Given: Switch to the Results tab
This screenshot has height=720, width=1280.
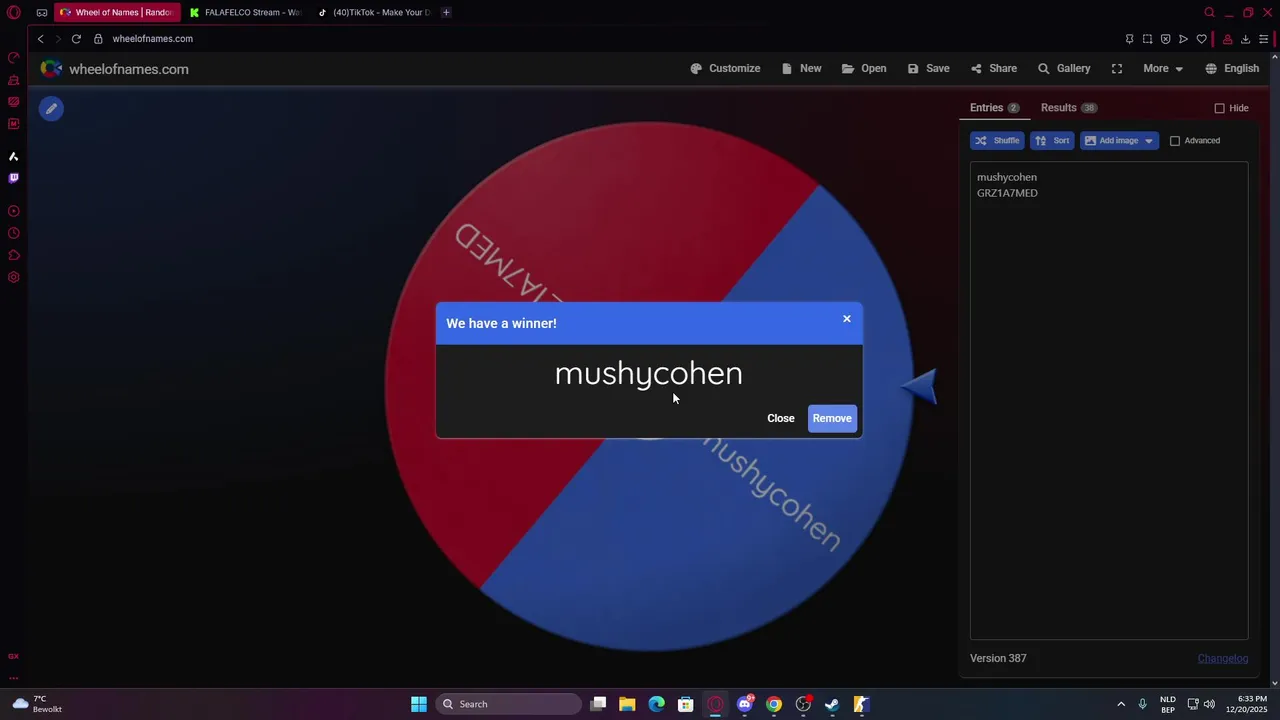Looking at the screenshot, I should click(1068, 108).
